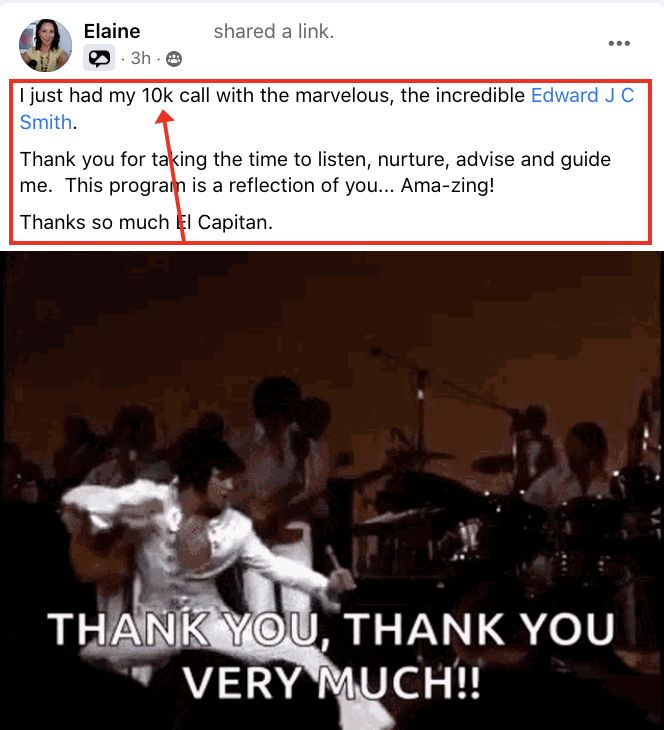Click the audience members privacy icon

point(174,59)
